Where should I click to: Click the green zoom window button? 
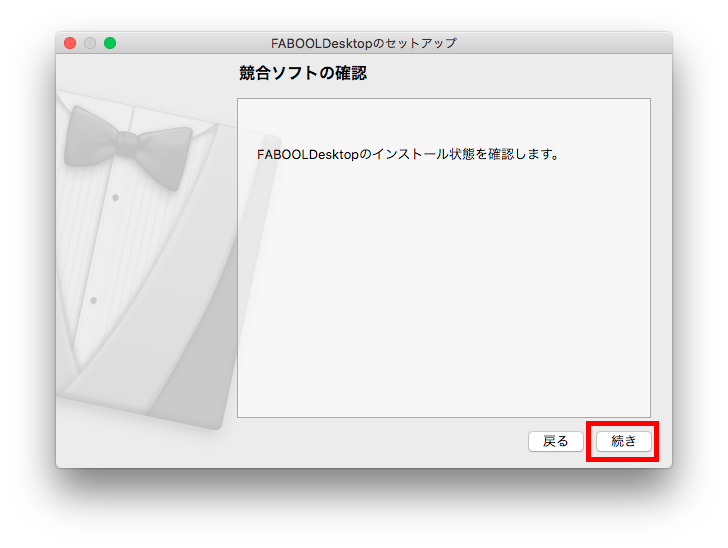tap(110, 43)
